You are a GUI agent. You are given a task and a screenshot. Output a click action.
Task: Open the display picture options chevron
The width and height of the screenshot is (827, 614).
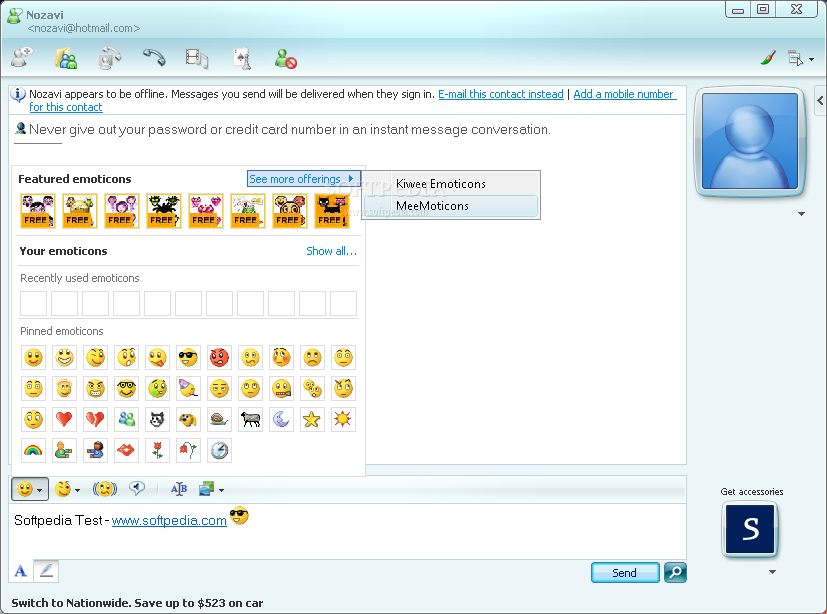tap(800, 213)
